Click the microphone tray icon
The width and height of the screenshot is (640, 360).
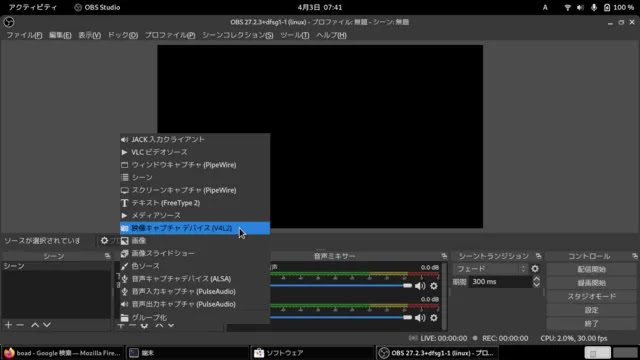tap(594, 7)
